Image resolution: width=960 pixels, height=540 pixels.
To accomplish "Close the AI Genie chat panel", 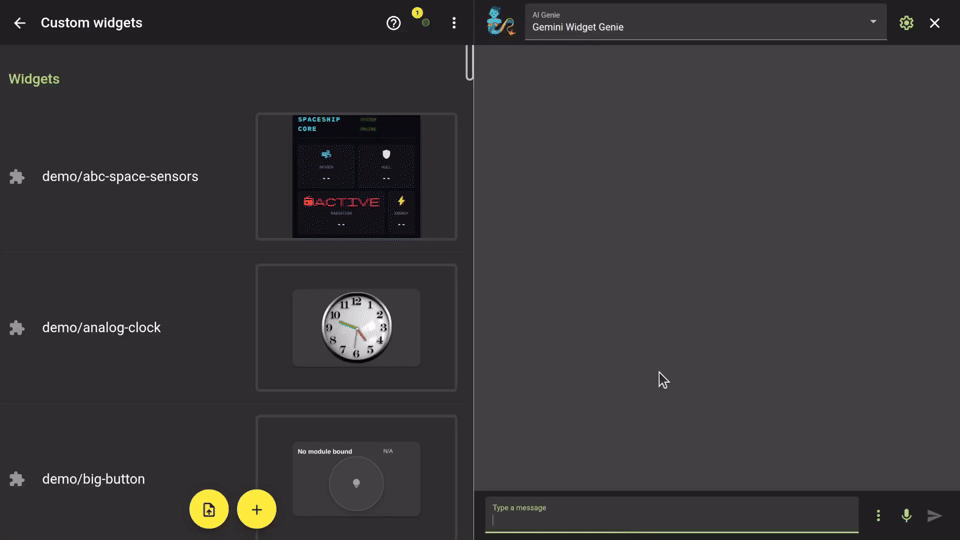I will point(934,23).
